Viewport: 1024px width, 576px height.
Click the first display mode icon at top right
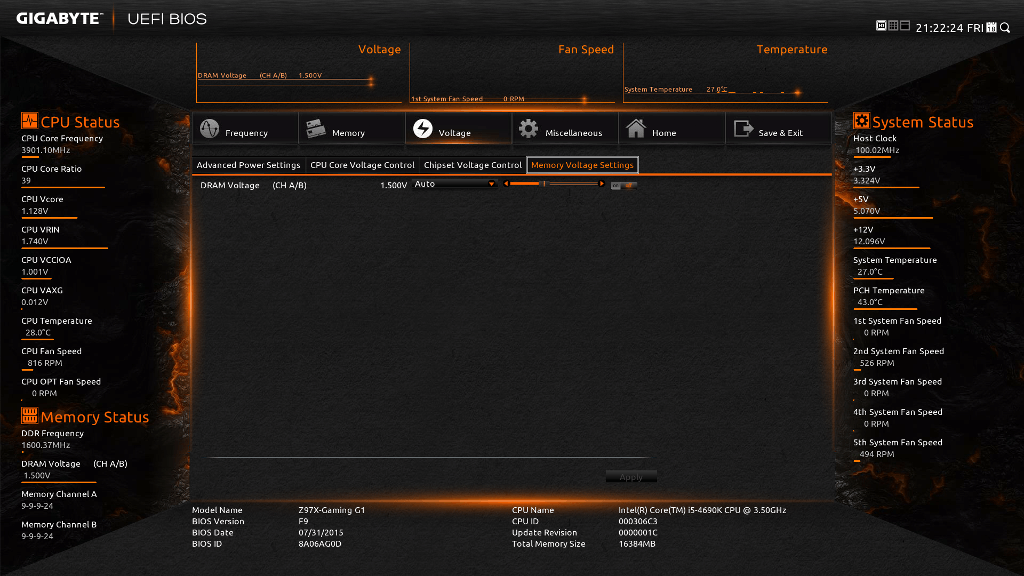click(881, 25)
